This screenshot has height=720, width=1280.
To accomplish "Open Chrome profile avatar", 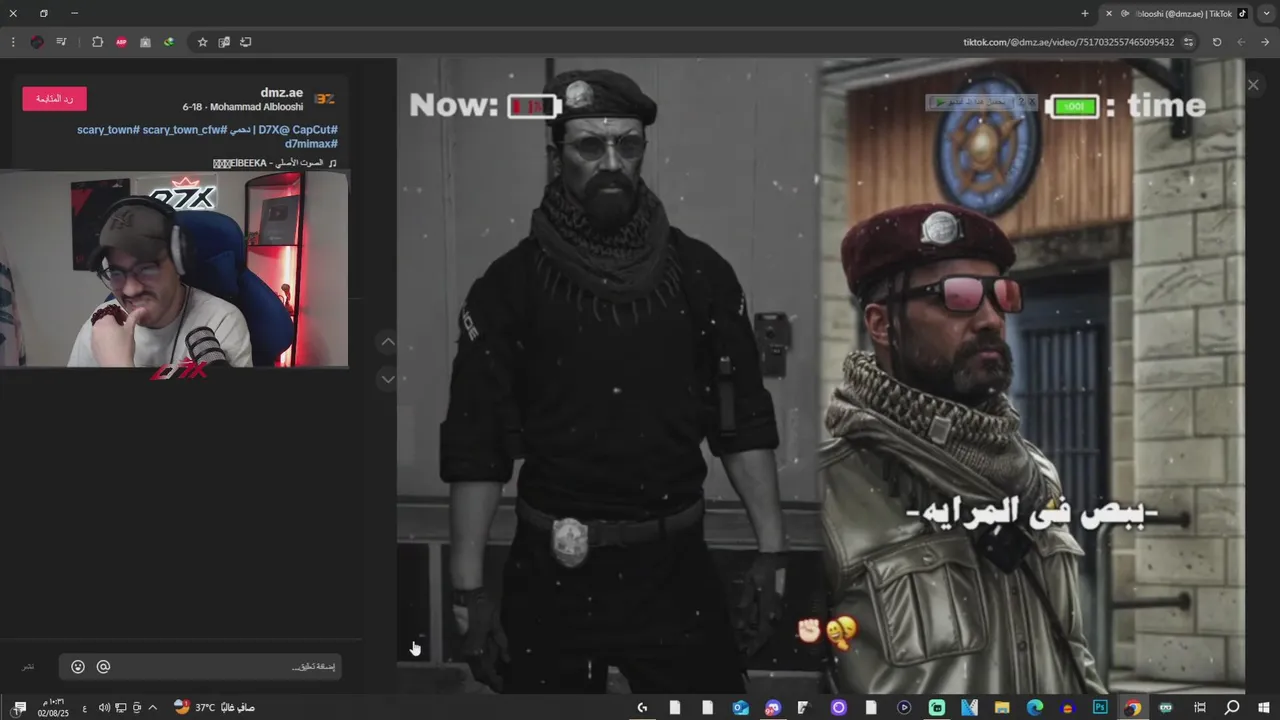I will [x=37, y=42].
